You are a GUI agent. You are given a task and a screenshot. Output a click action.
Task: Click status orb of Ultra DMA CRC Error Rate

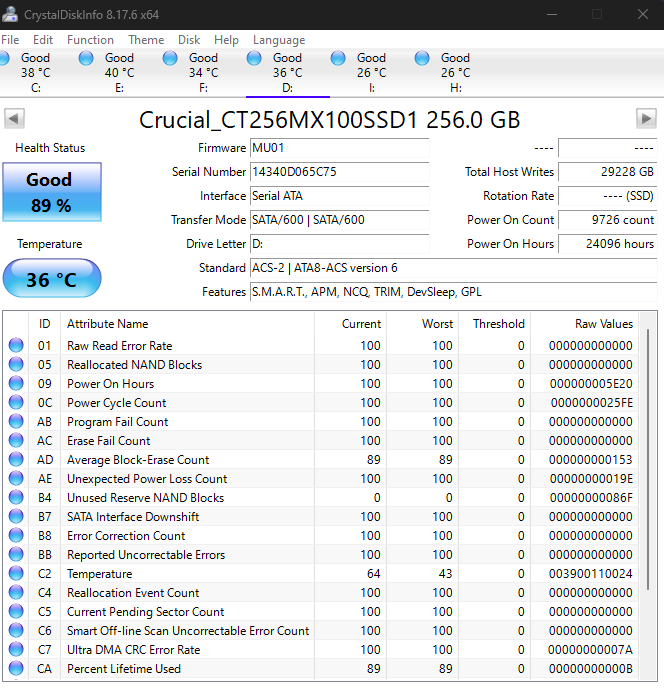tap(16, 649)
